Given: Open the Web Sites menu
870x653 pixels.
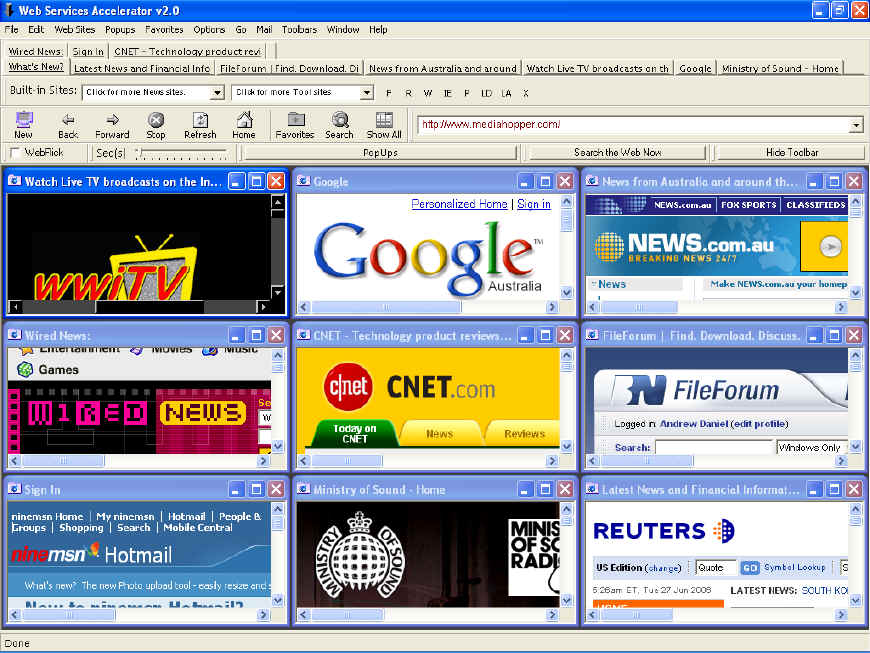Looking at the screenshot, I should pyautogui.click(x=74, y=29).
